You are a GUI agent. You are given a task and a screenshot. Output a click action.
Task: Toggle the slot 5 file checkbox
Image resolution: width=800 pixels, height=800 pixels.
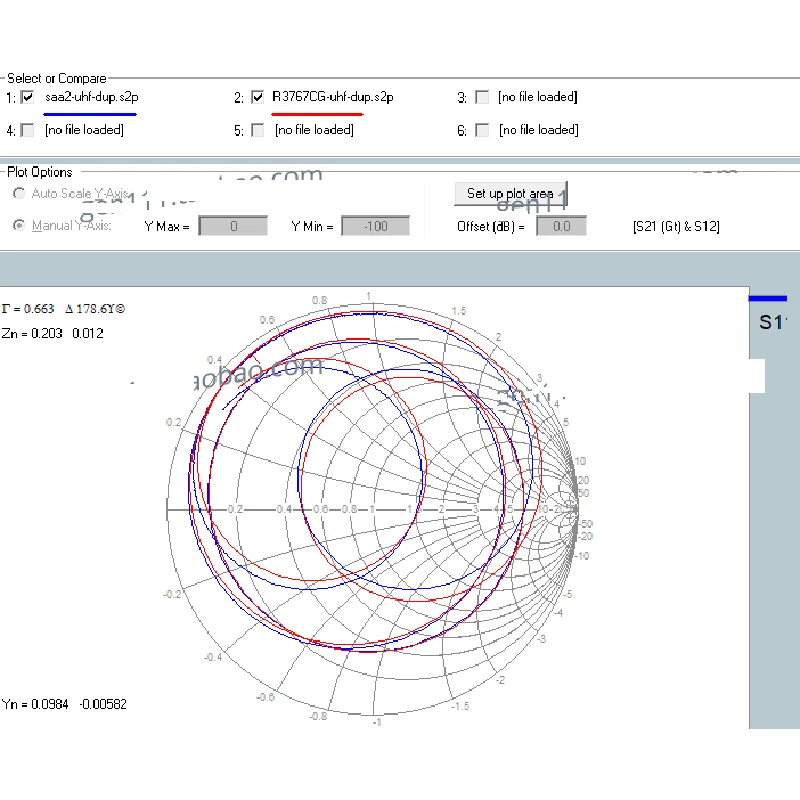coord(258,129)
